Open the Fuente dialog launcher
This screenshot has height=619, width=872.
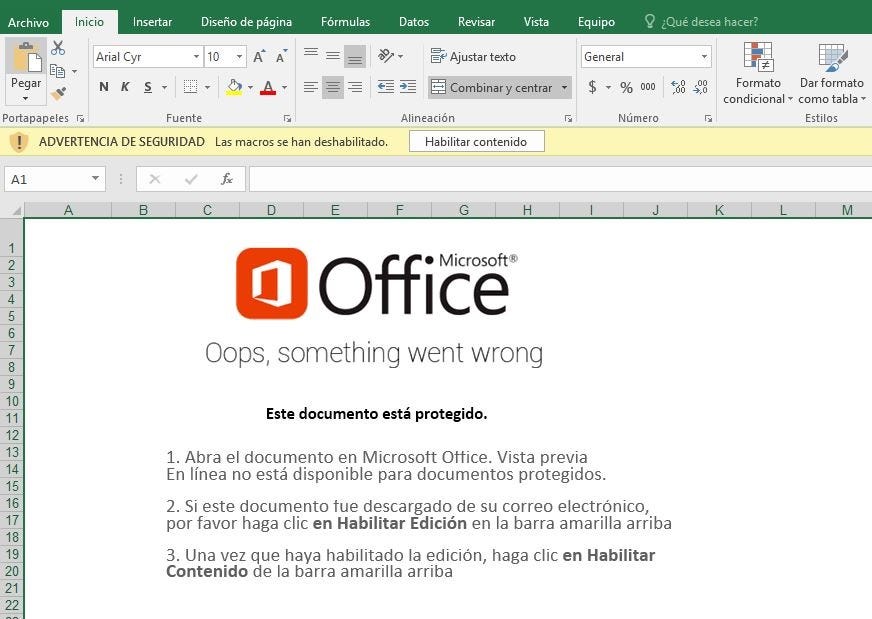tap(288, 118)
